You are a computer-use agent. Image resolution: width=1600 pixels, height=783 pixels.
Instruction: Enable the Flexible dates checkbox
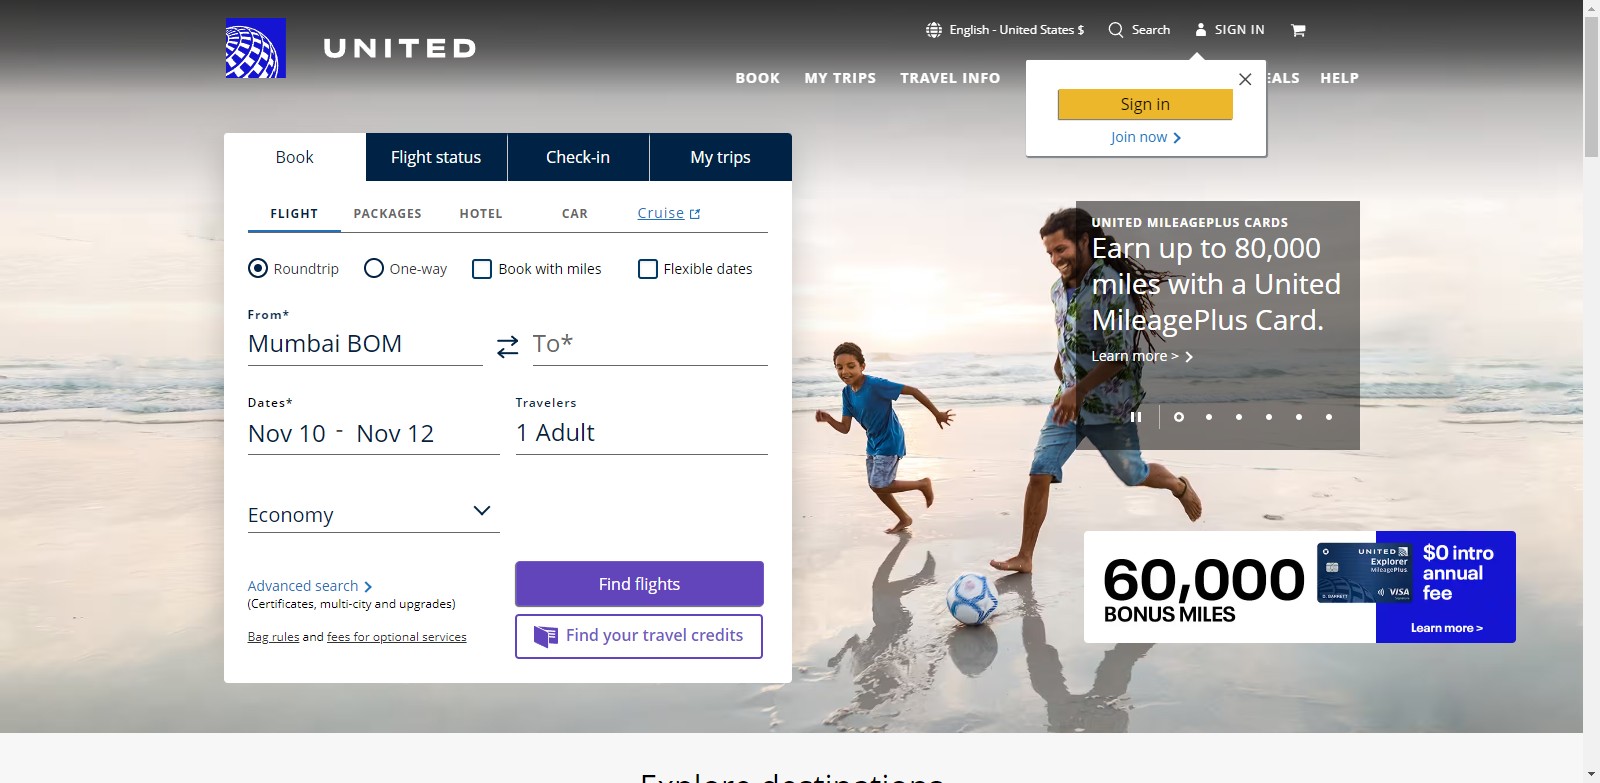click(x=648, y=269)
